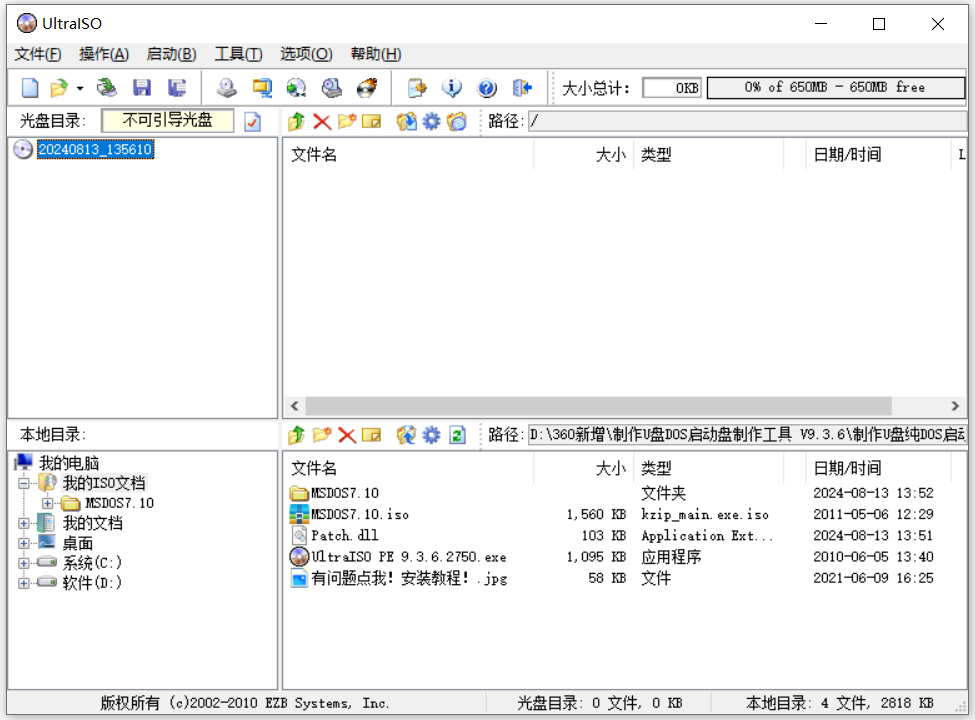Click the 大小总计 0KB size field

coord(672,88)
